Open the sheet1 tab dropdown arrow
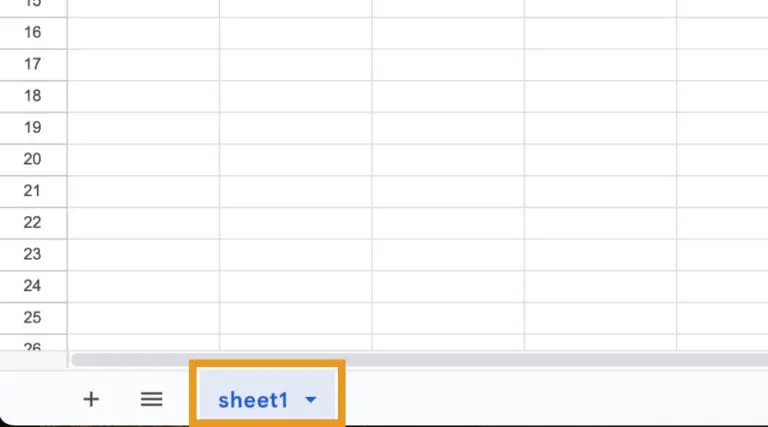768x427 pixels. coord(311,400)
